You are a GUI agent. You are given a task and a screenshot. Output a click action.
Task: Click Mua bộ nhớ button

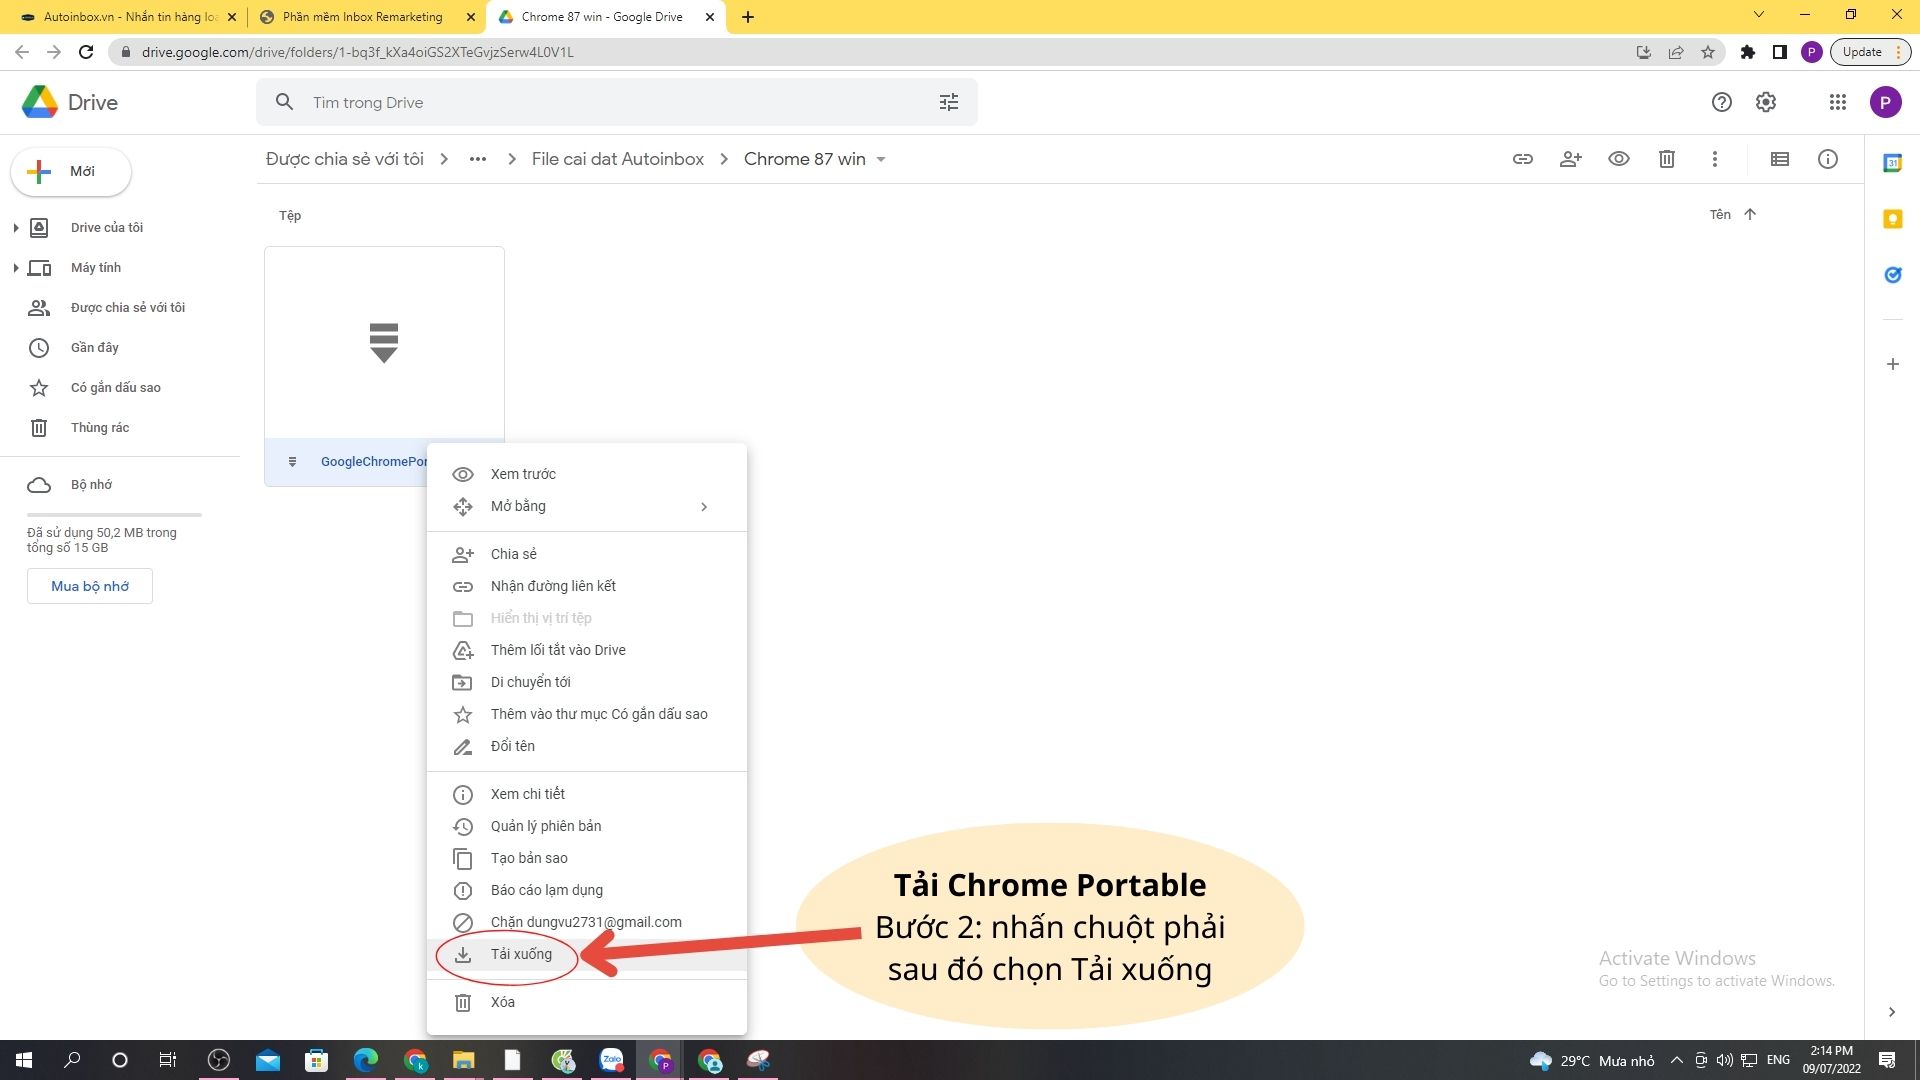[90, 586]
